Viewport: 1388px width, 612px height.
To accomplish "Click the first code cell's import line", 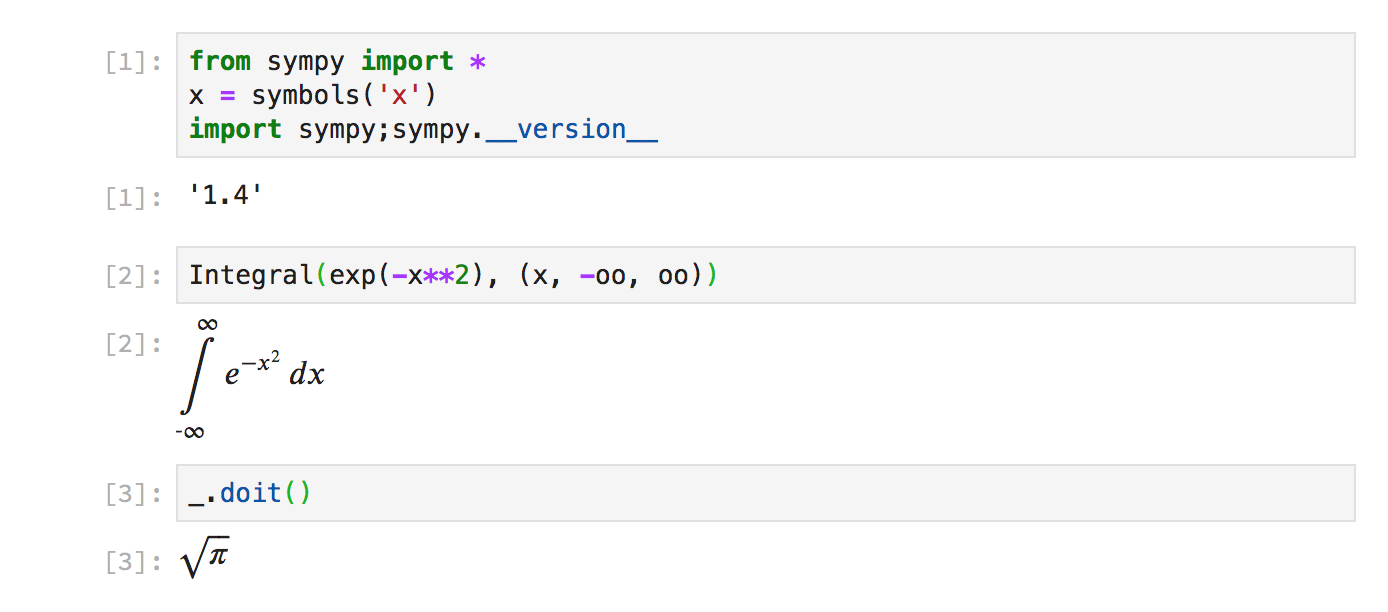I will [x=336, y=61].
